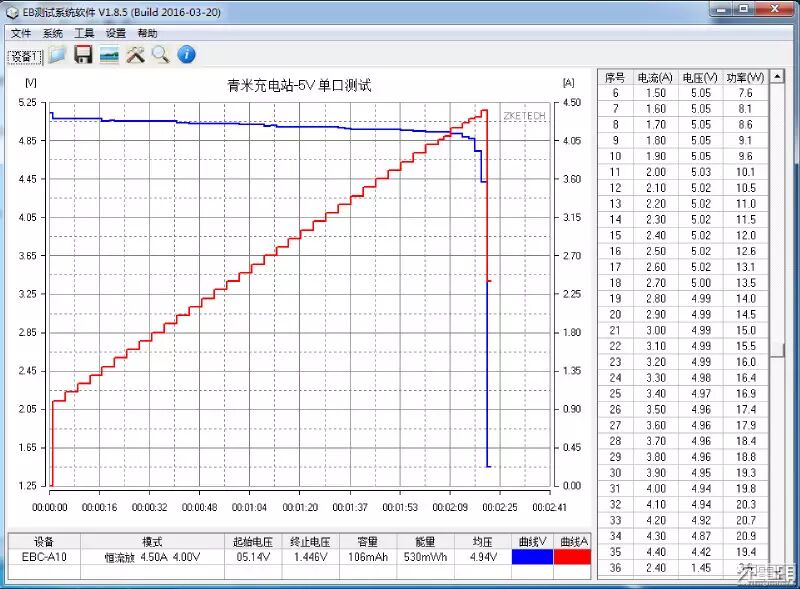800x589 pixels.
Task: Select row 11 with current 2.00
Action: tap(683, 172)
